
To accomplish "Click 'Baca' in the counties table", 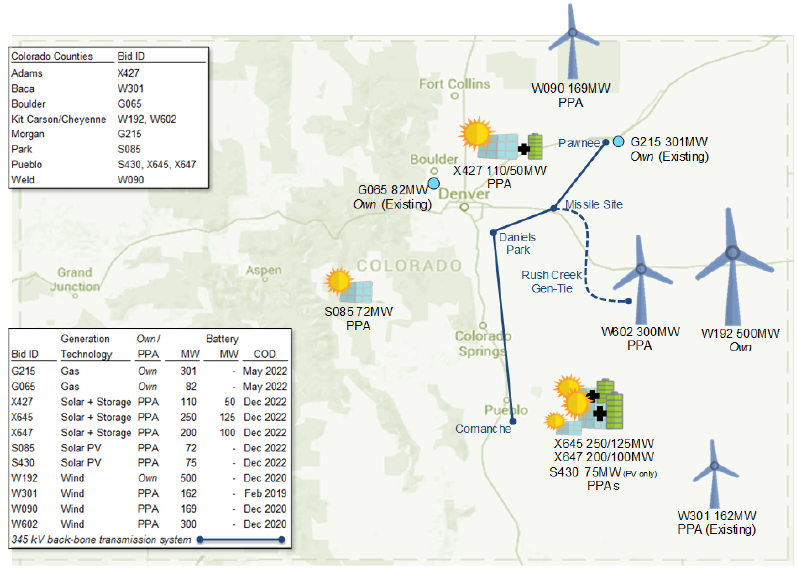I will click(x=23, y=88).
